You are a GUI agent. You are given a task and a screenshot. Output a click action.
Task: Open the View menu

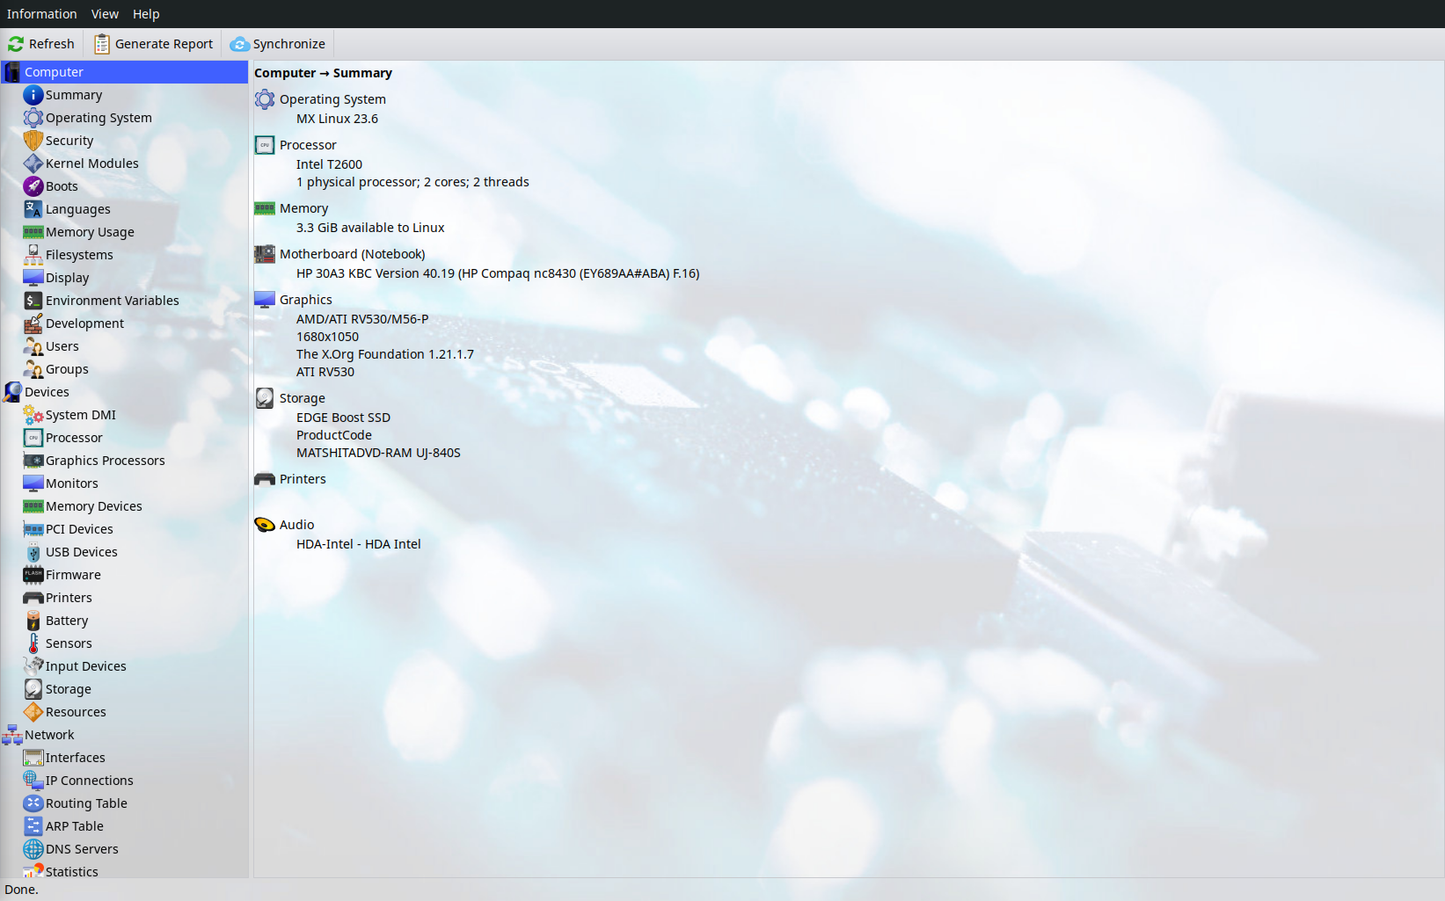point(105,14)
